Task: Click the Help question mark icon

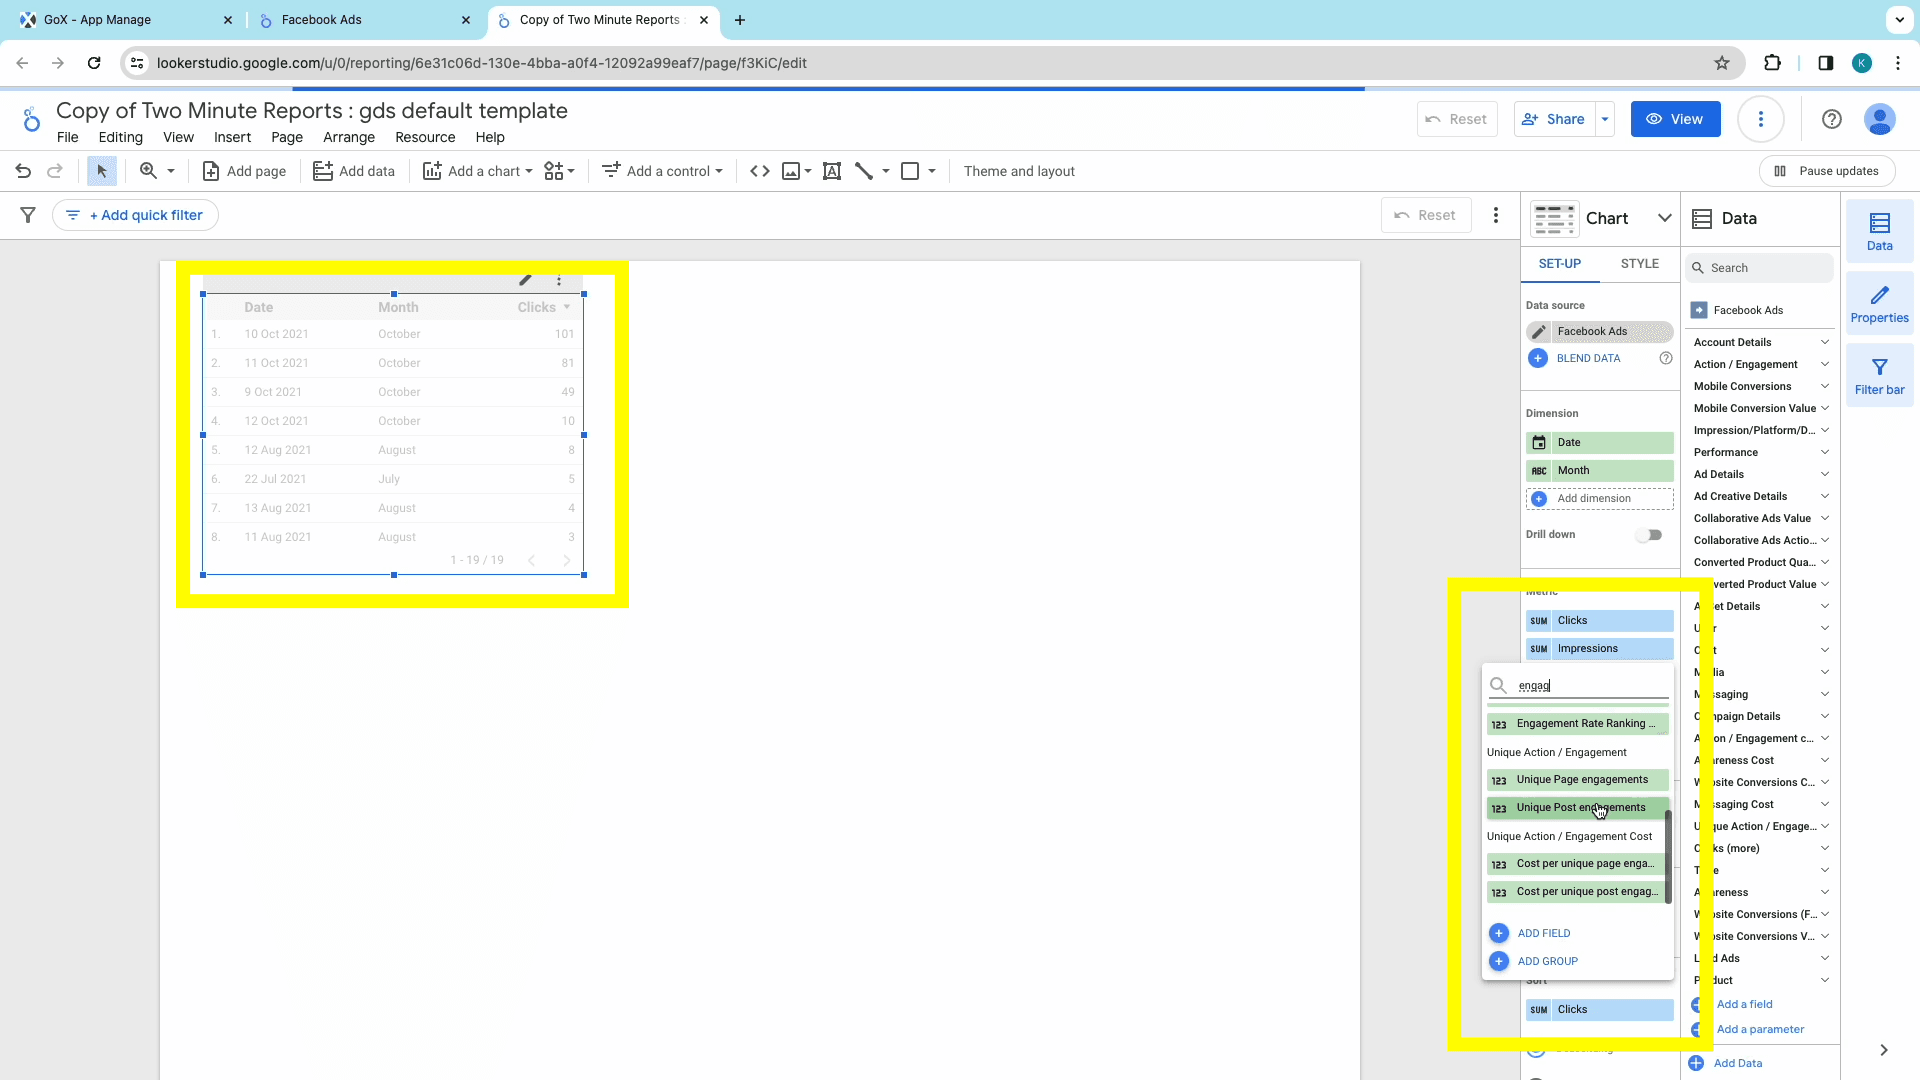Action: (x=1832, y=119)
